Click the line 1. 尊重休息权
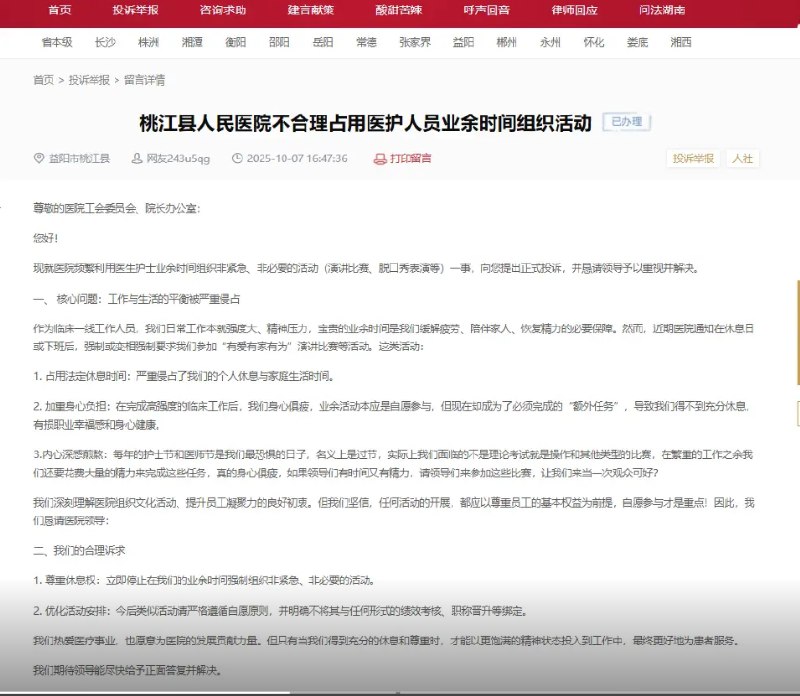This screenshot has height=696, width=800. (x=205, y=580)
